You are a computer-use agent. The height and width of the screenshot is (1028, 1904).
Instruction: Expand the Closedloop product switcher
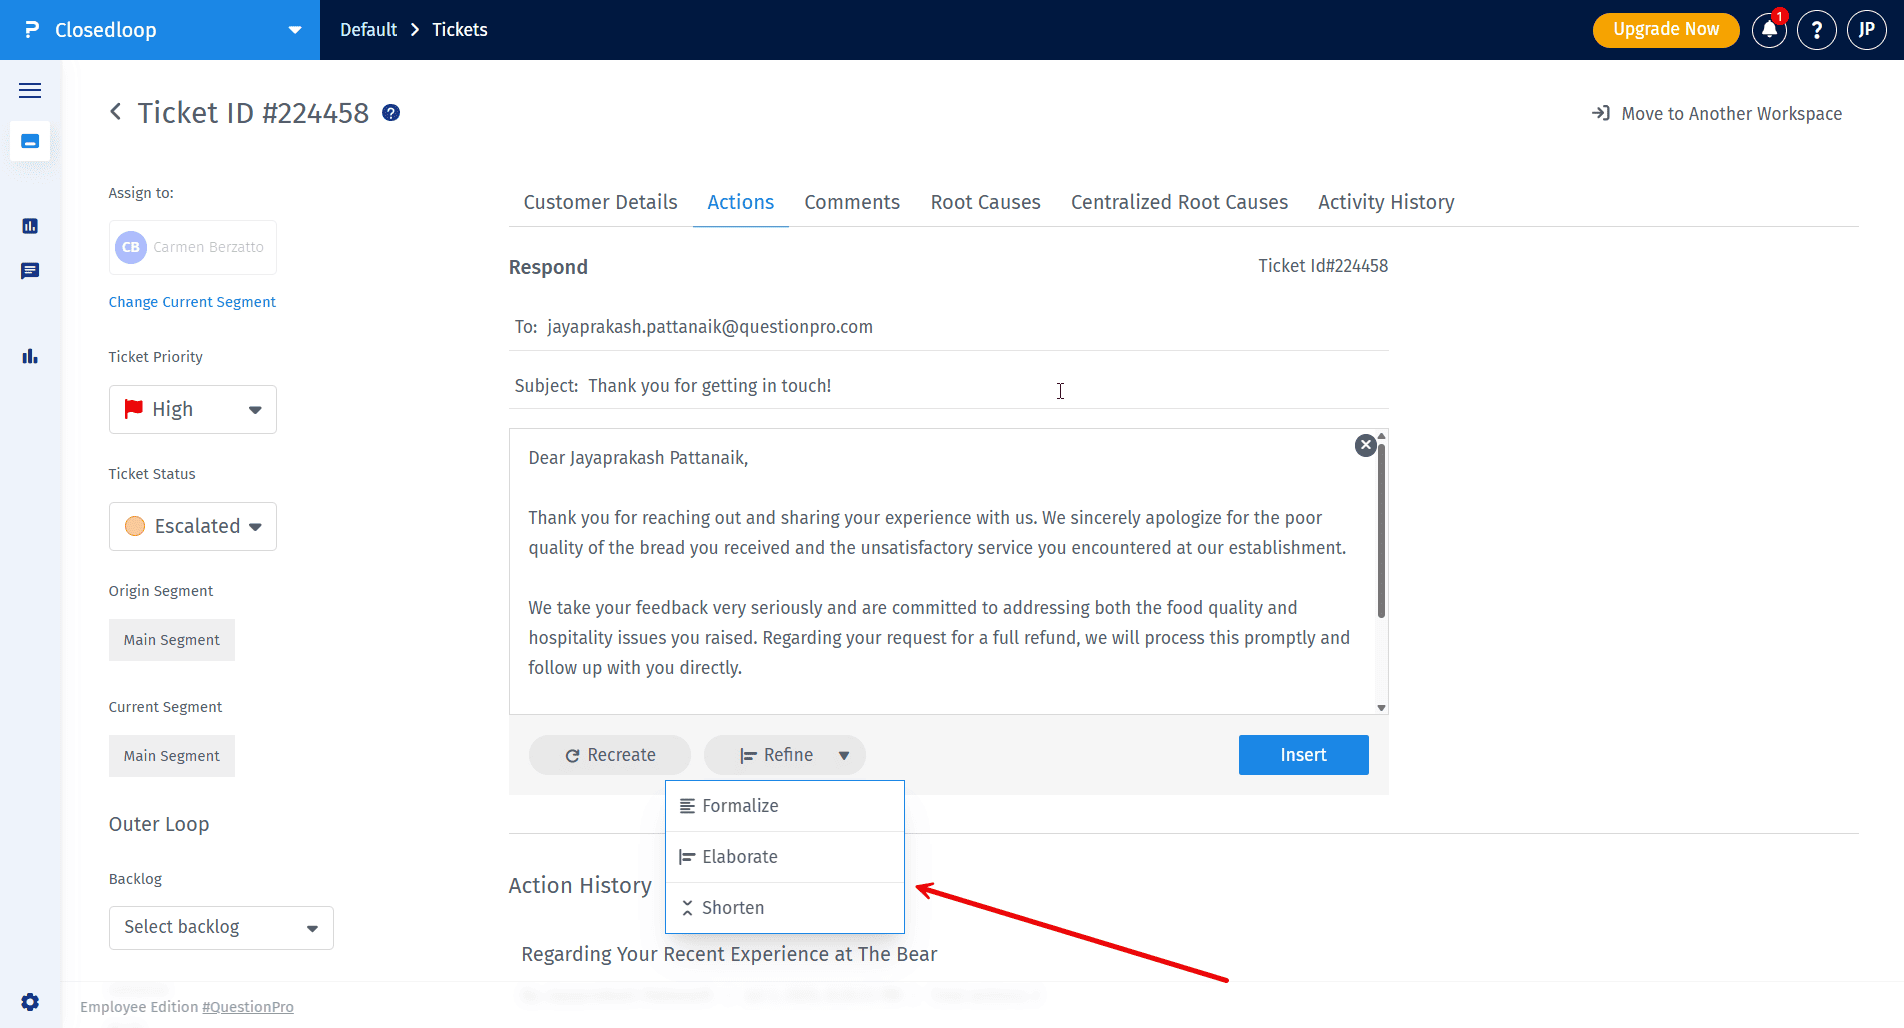point(294,30)
